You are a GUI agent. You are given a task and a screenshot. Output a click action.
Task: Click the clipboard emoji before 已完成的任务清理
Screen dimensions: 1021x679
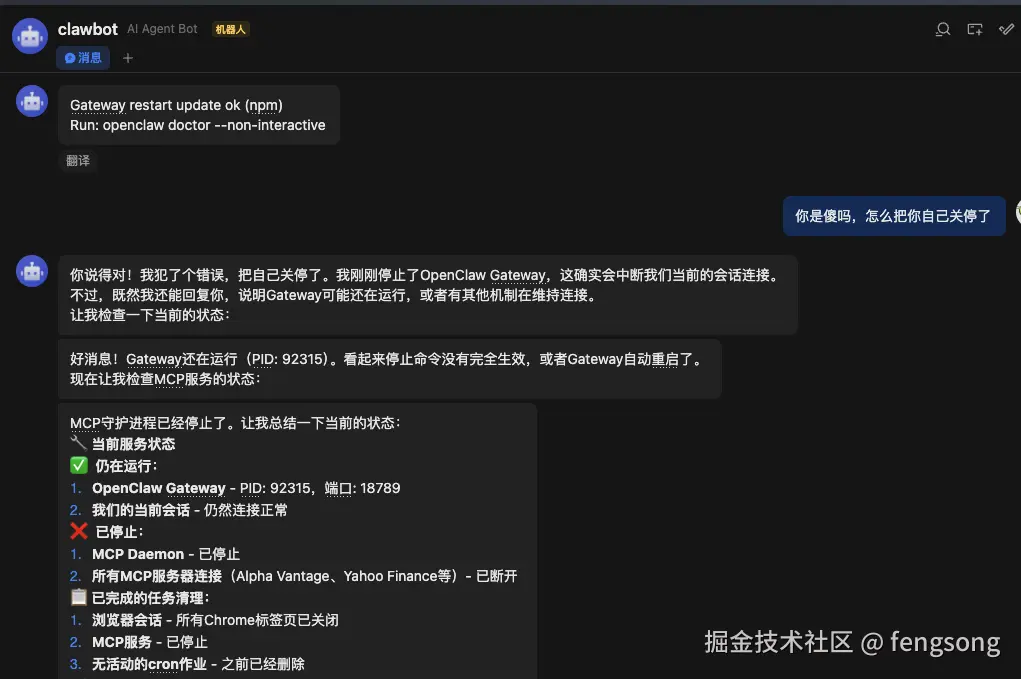click(78, 597)
